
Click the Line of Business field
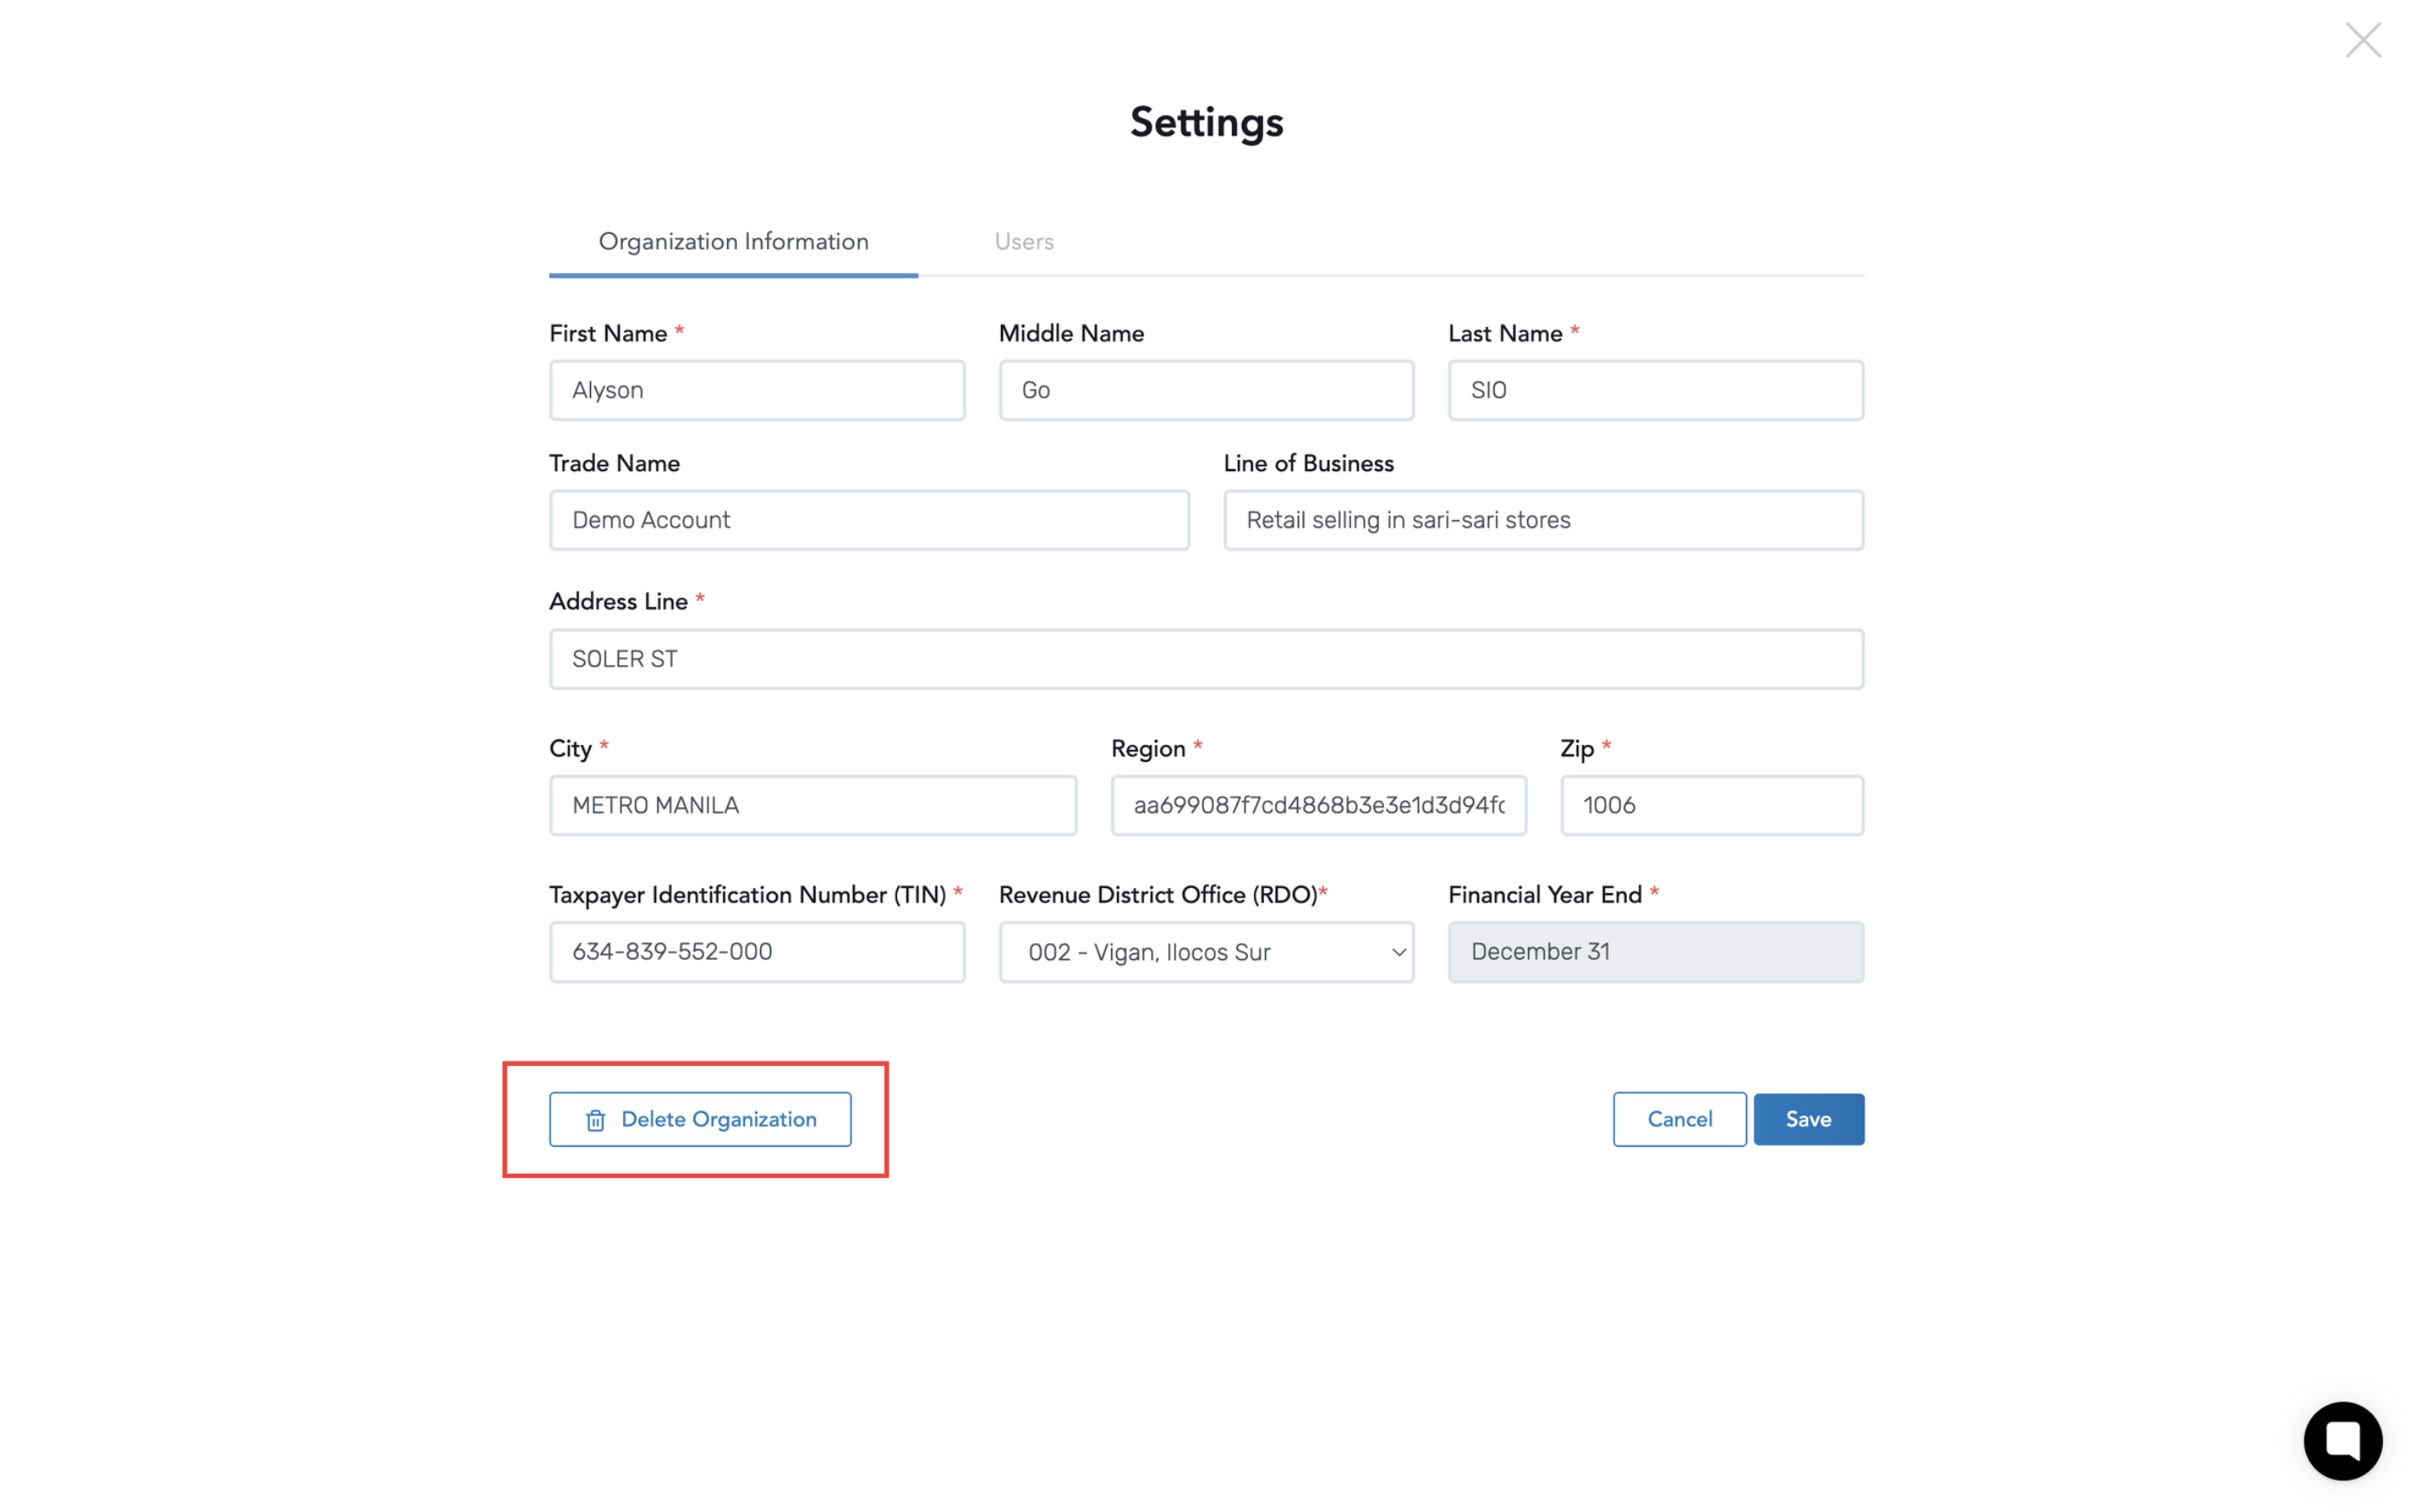tap(1542, 520)
